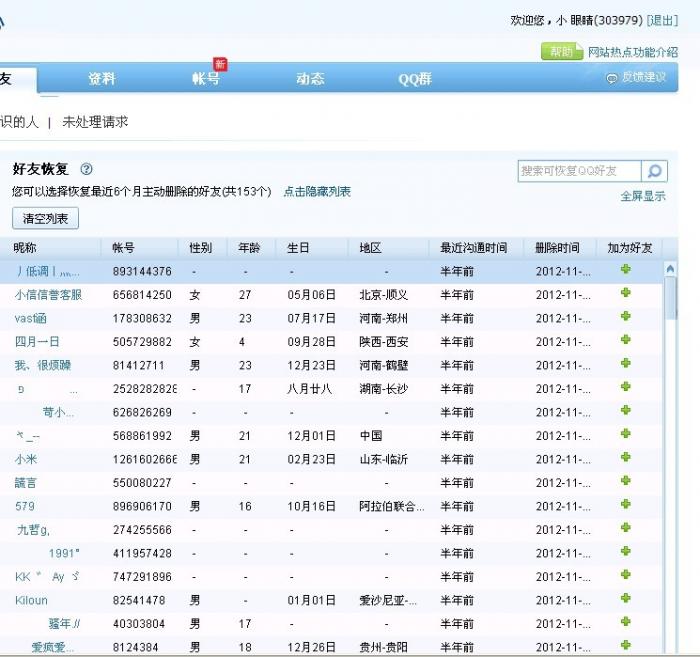Add friend plus icon for 896906170
The image size is (700, 657).
625,504
